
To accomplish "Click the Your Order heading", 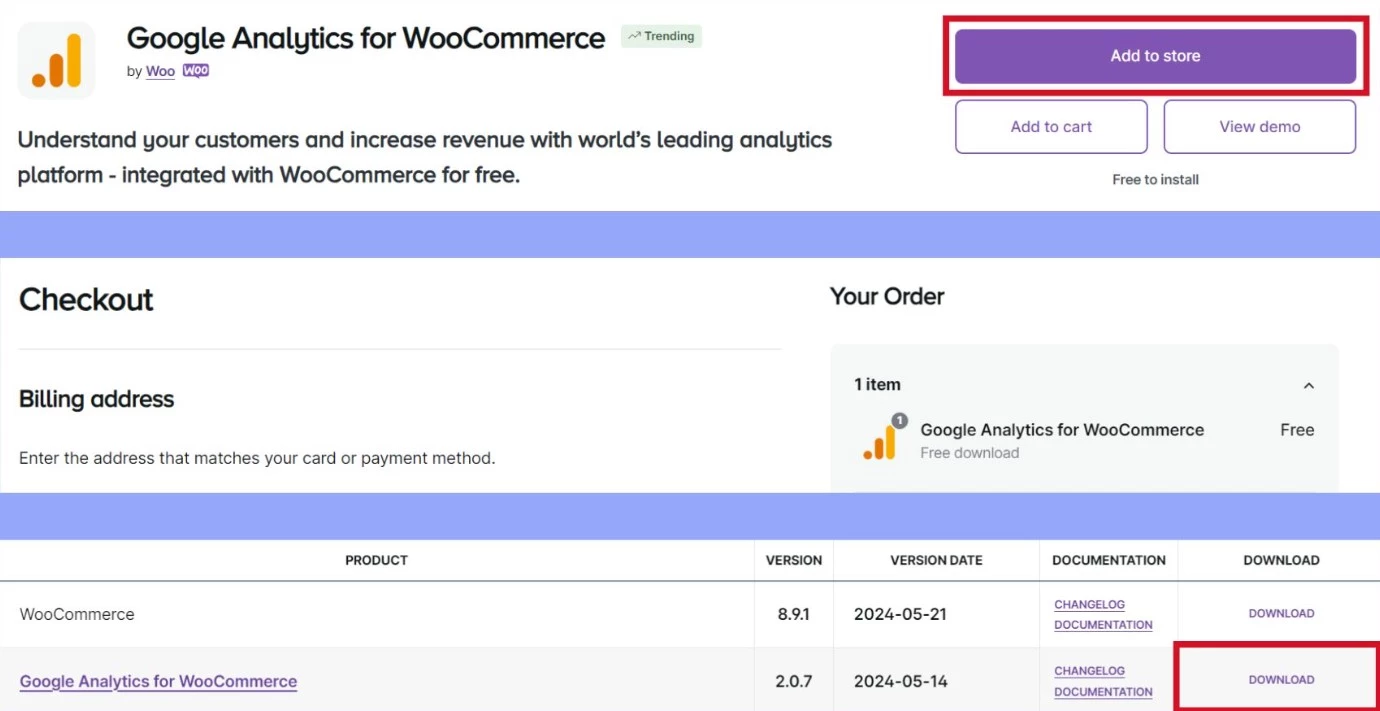I will [x=887, y=296].
